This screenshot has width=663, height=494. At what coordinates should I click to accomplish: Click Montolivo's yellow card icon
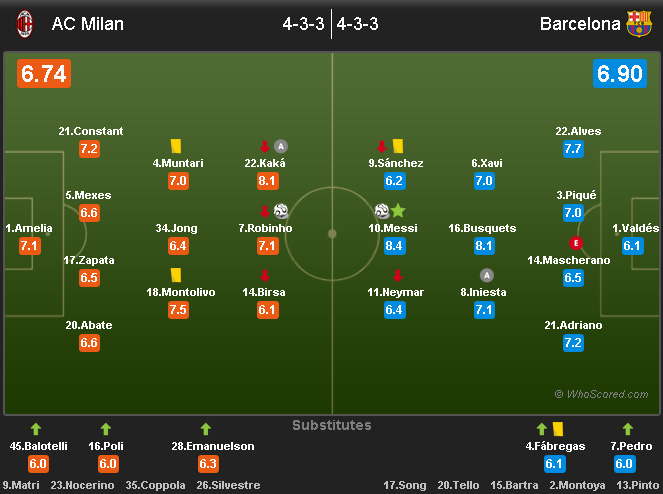point(175,274)
